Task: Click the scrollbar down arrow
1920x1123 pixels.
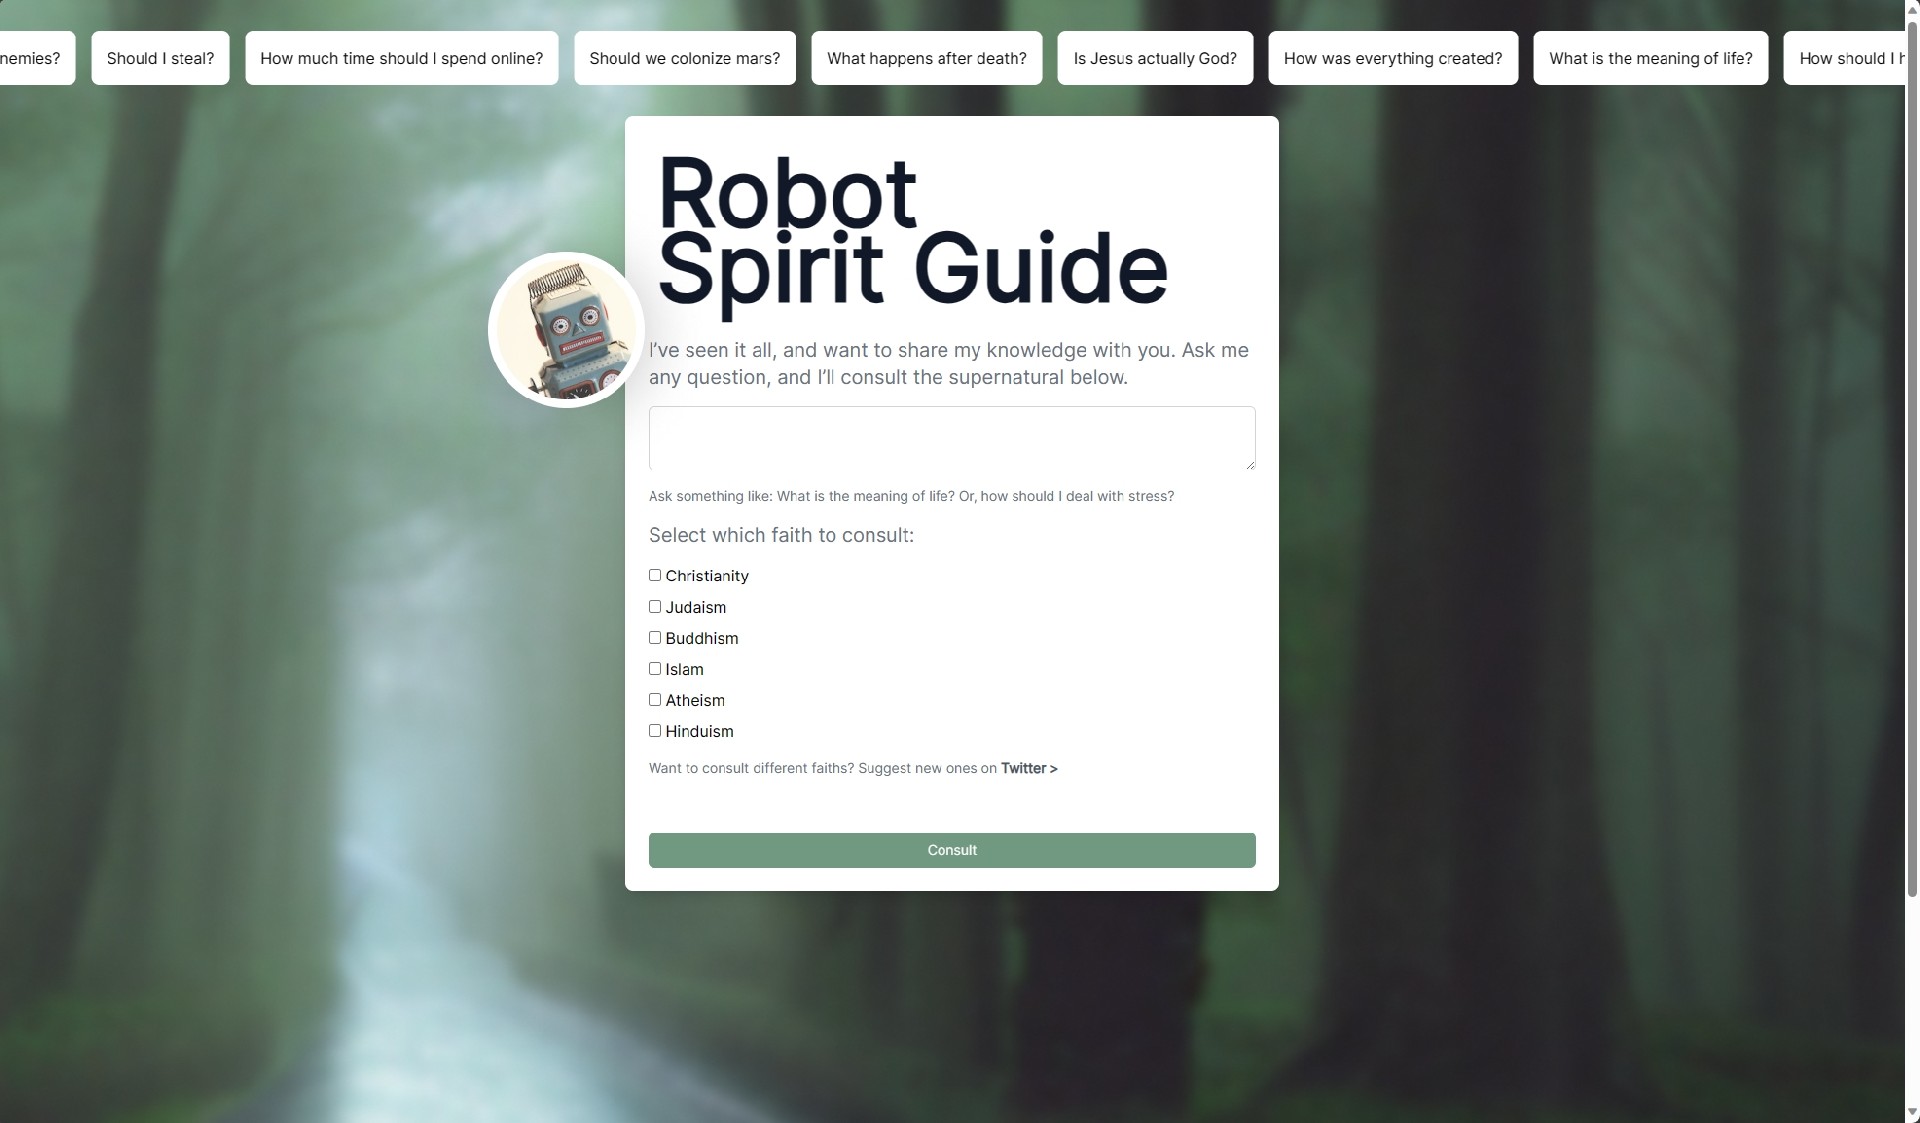Action: point(1912,1112)
